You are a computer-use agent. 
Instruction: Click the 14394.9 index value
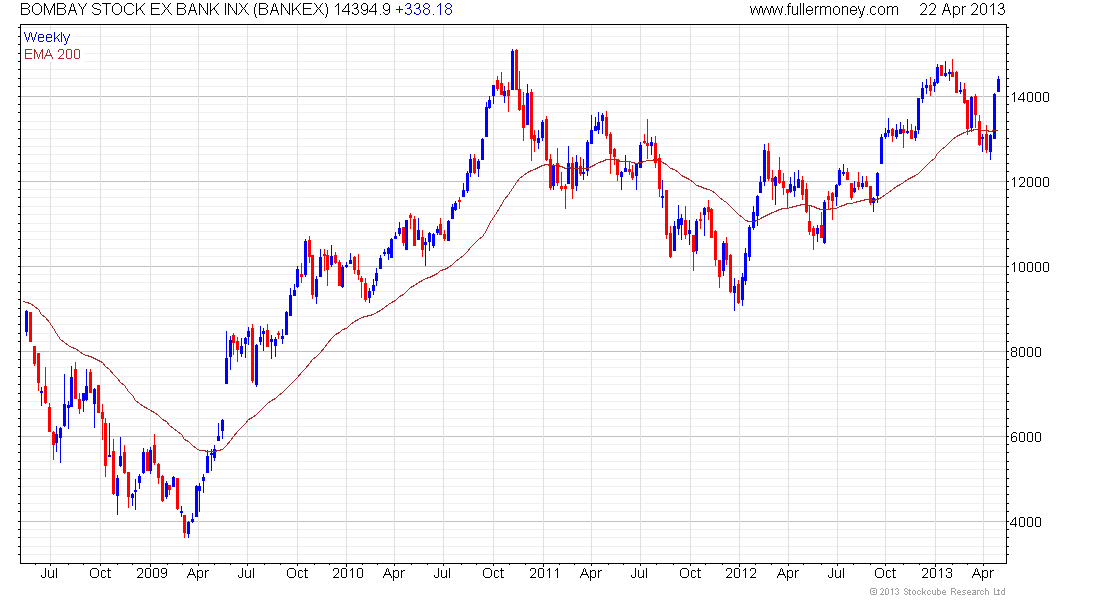pos(361,10)
